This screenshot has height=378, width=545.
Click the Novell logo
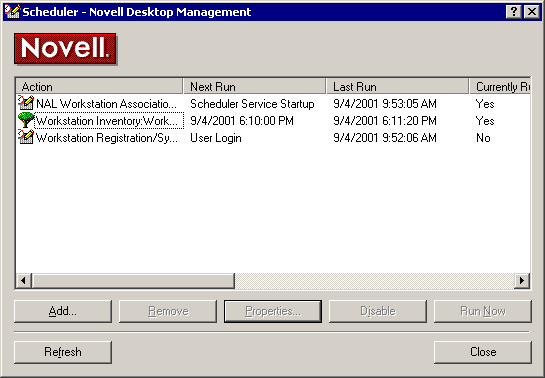click(65, 49)
